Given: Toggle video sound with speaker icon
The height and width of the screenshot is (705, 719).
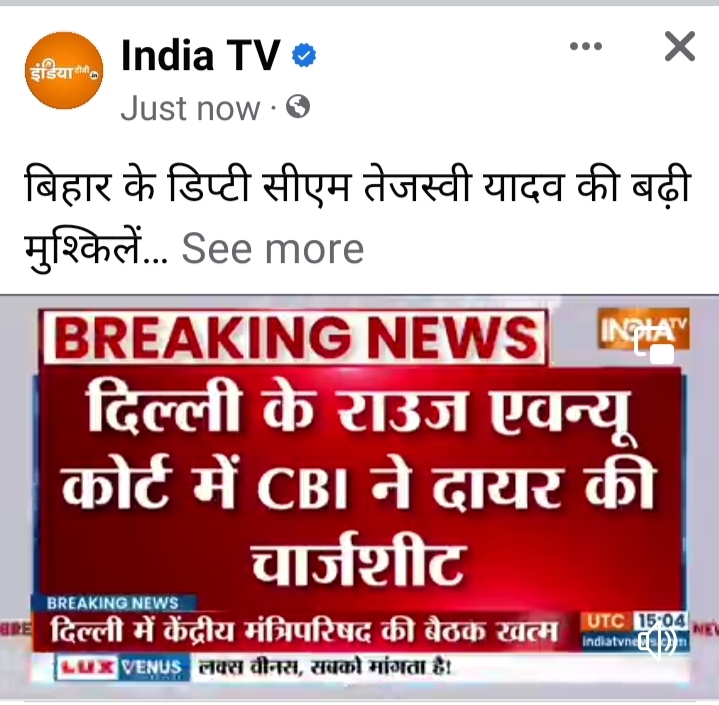Looking at the screenshot, I should click(658, 641).
